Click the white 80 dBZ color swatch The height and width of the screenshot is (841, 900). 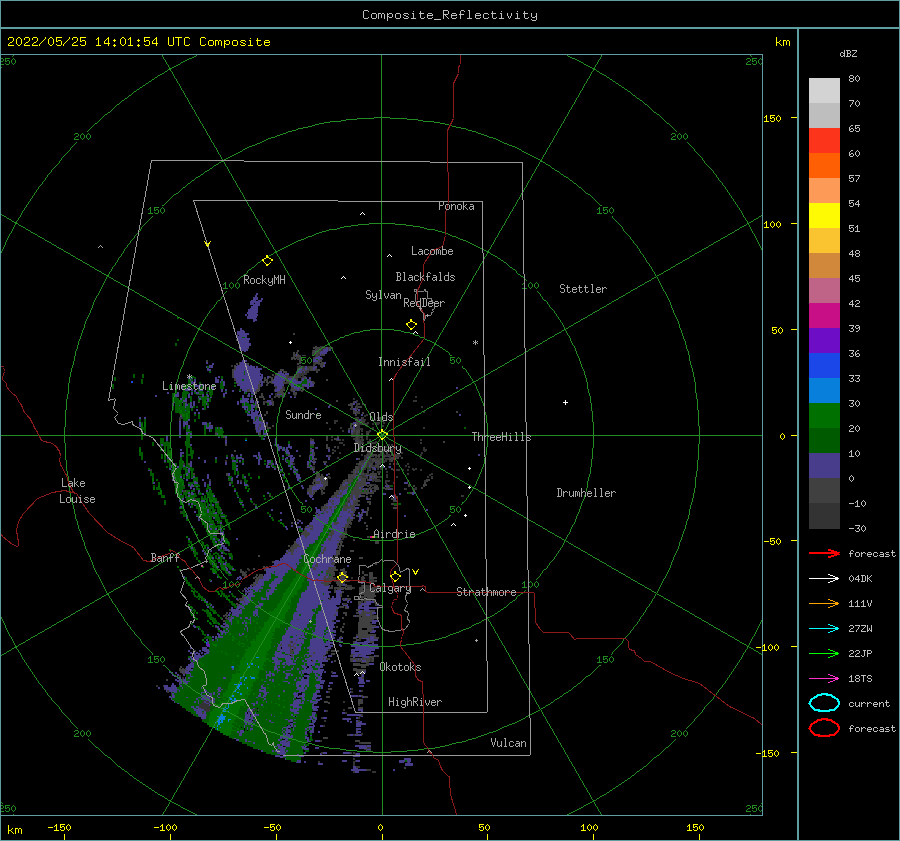point(824,90)
